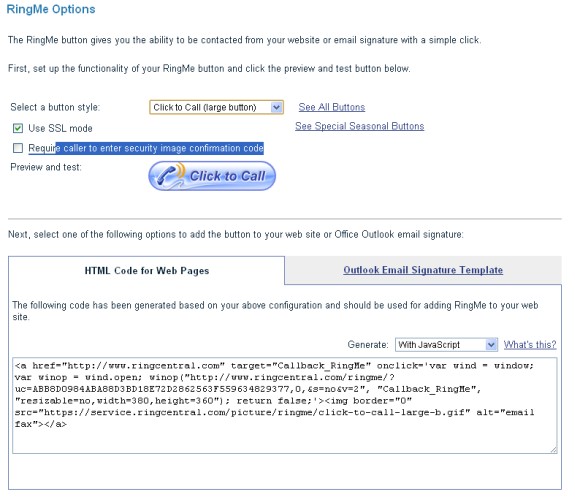The image size is (575, 497).
Task: Enable the security image confirmation code checkbox
Action: 18,148
